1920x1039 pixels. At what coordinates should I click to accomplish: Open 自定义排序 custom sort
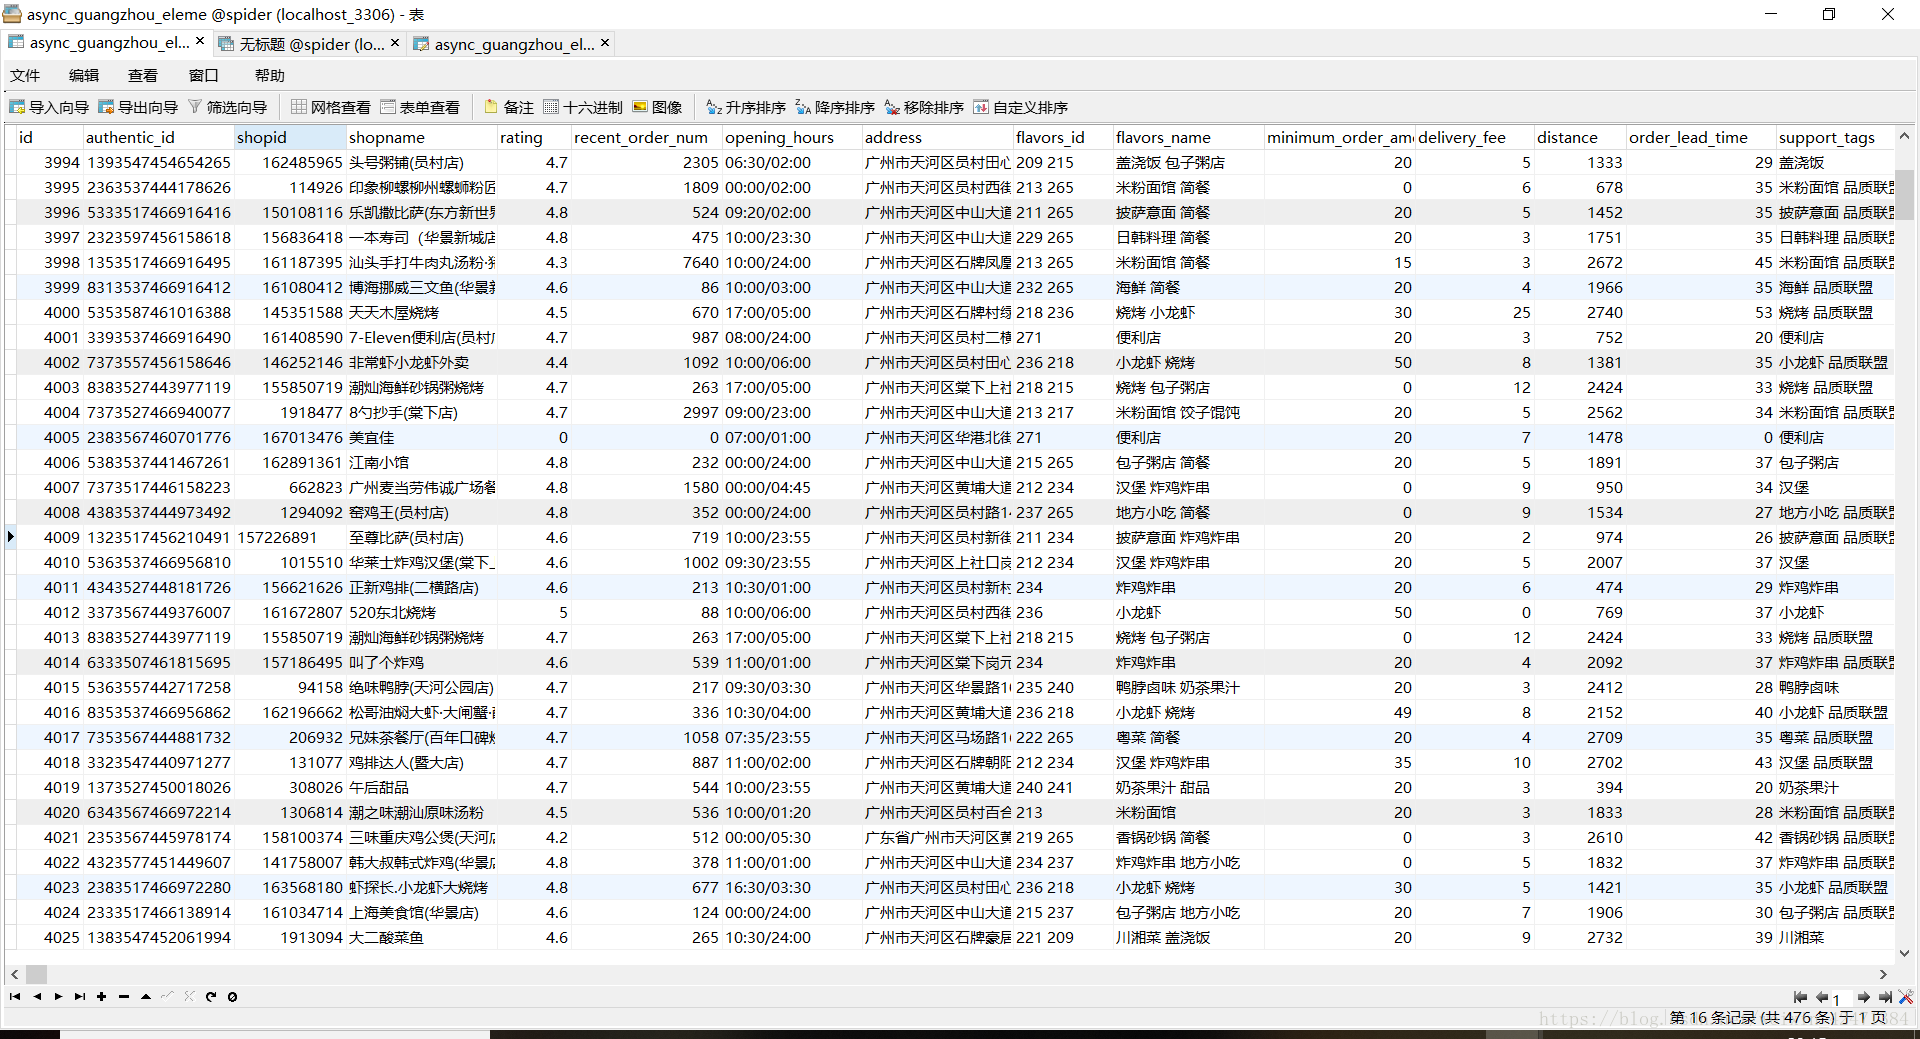point(1021,107)
